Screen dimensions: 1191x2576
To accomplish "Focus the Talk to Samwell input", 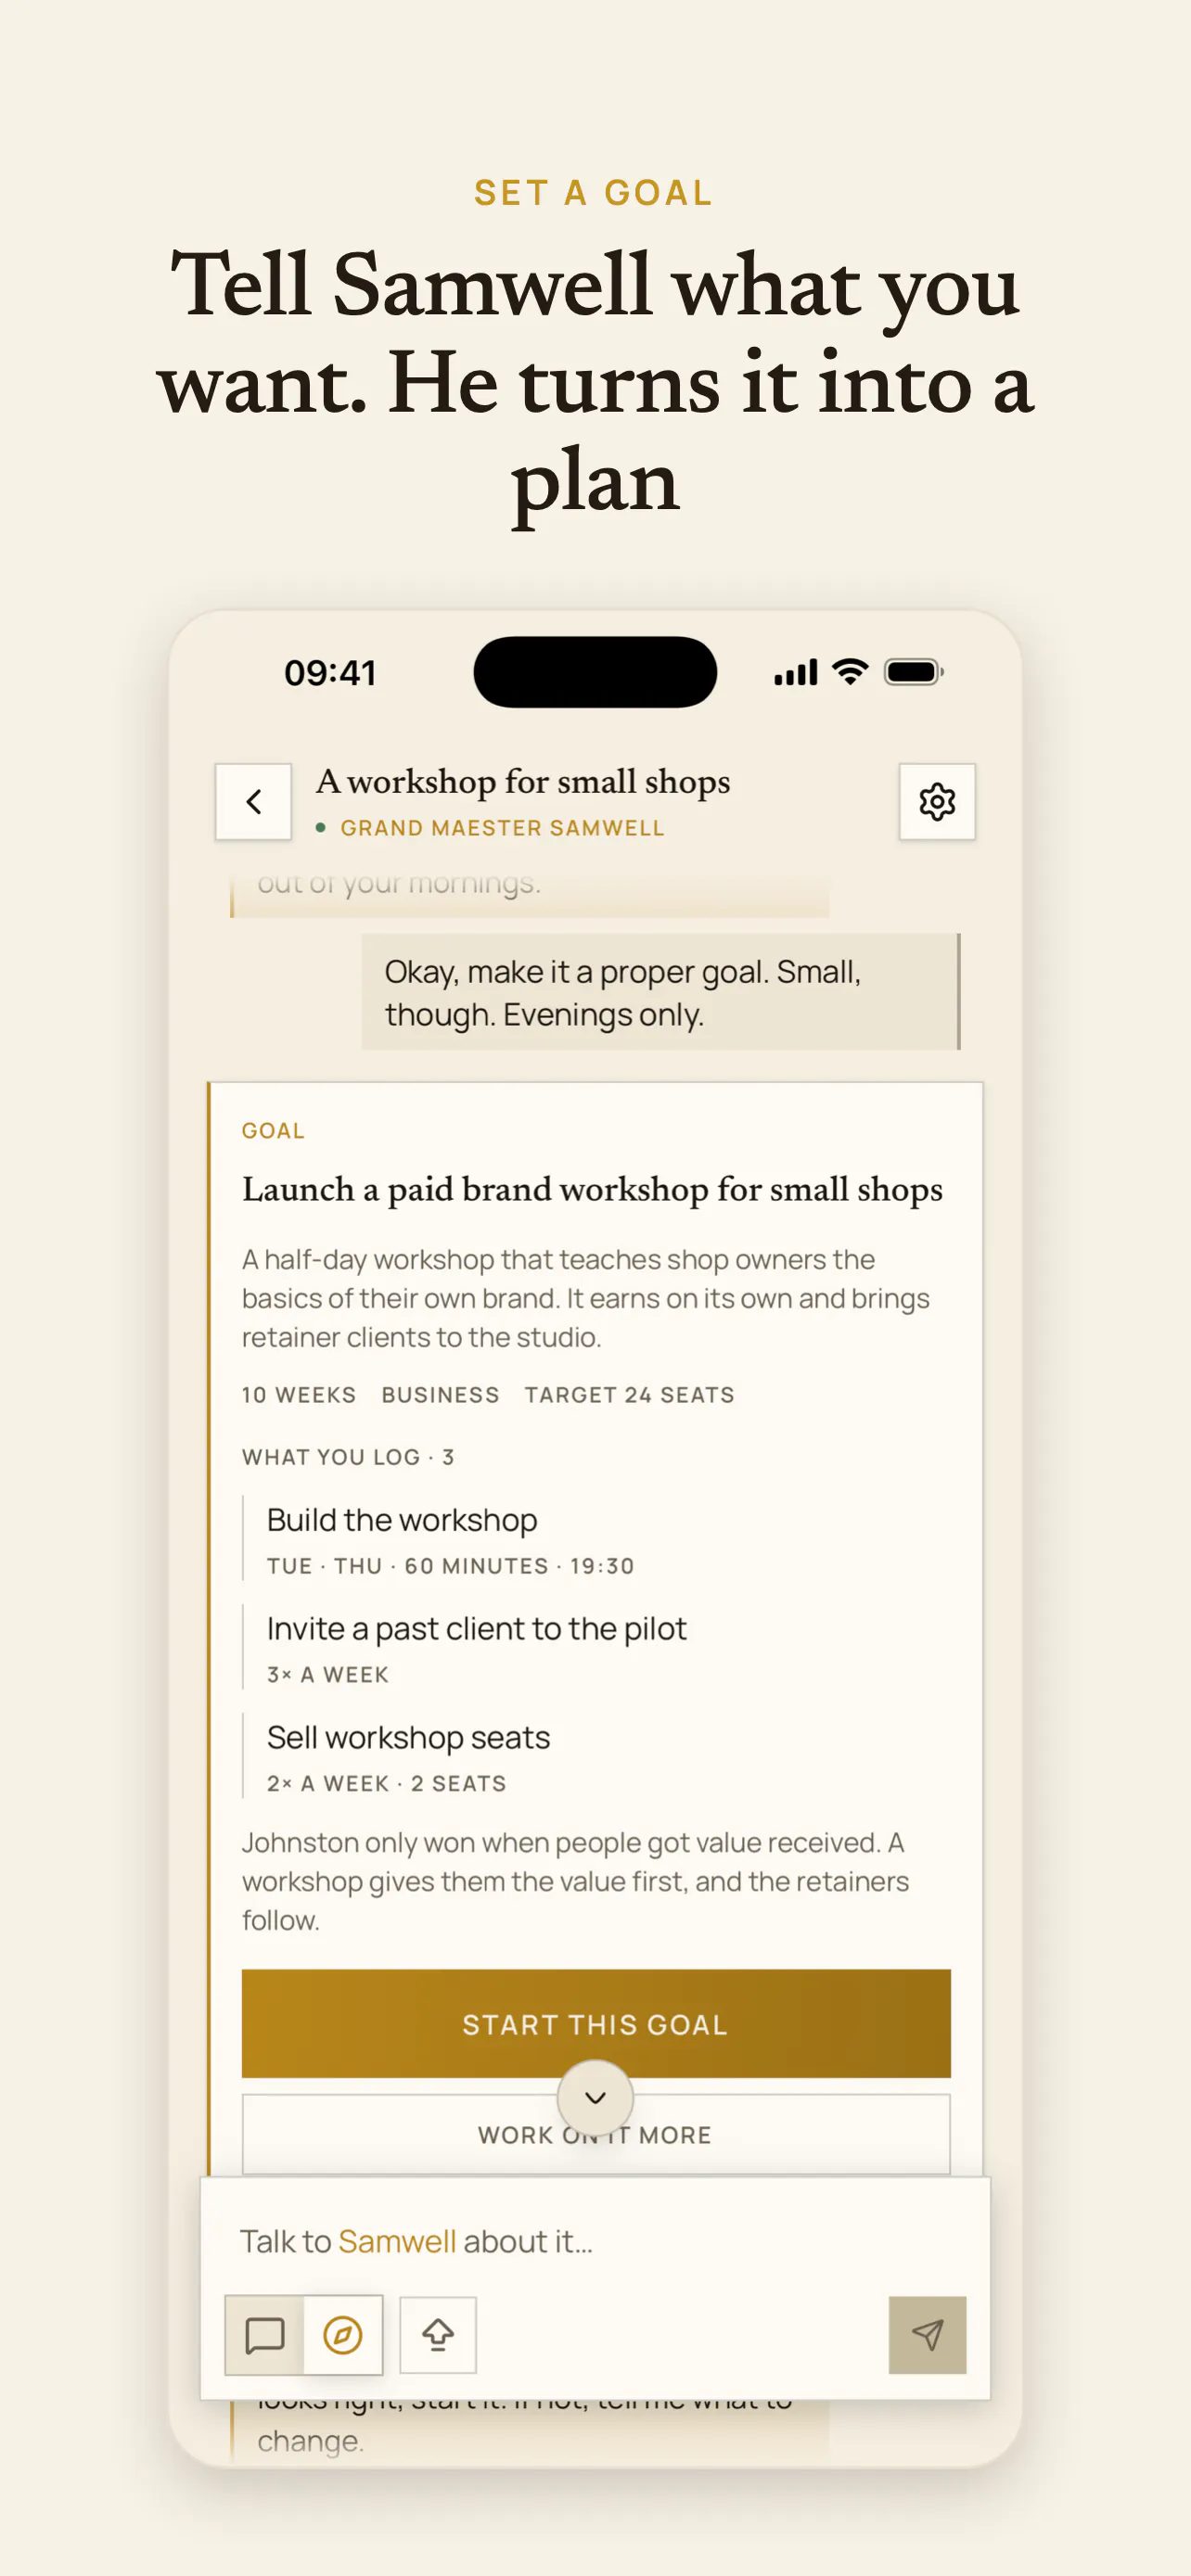I will 595,2241.
